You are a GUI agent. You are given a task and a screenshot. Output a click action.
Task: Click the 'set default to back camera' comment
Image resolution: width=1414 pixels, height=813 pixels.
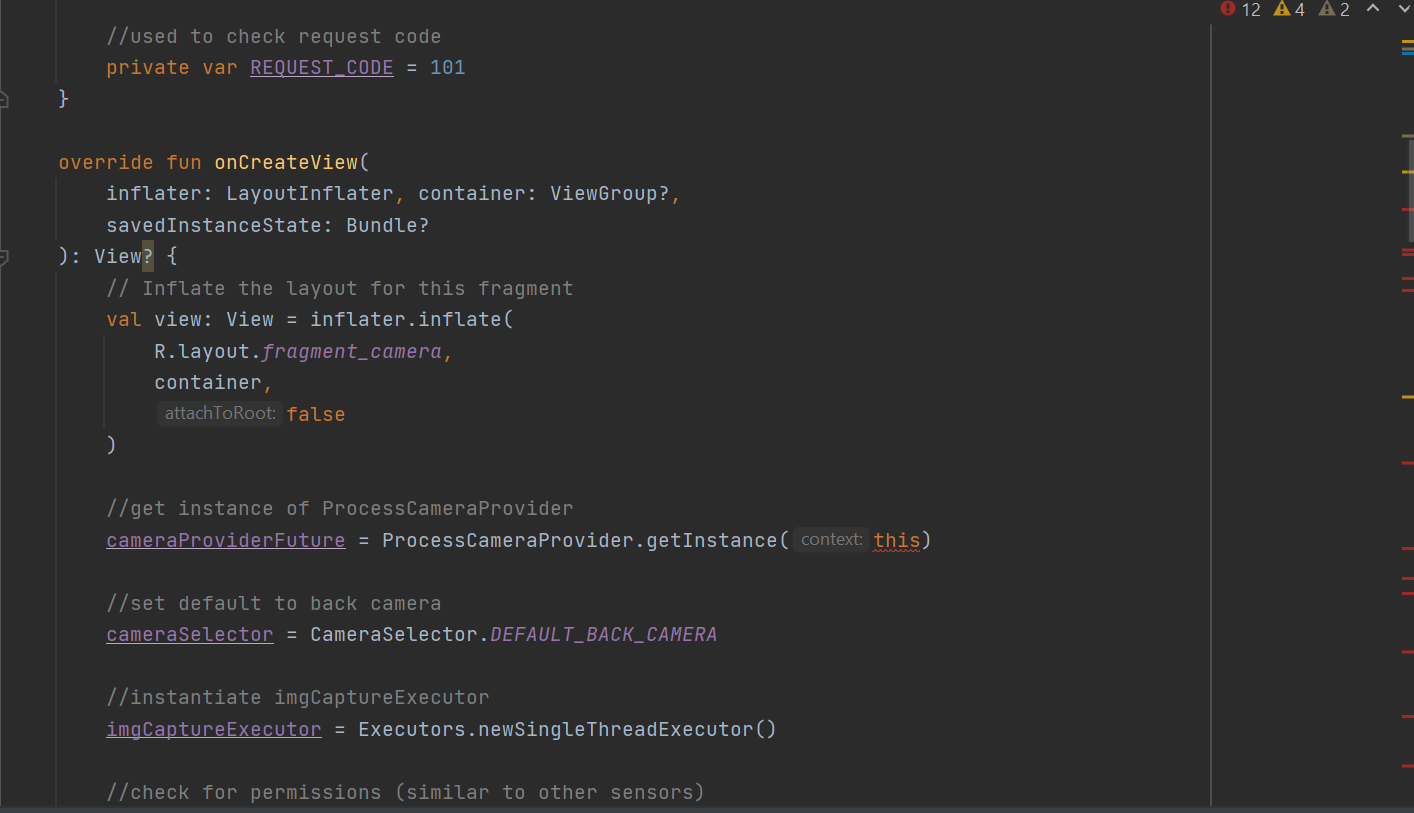coord(274,603)
